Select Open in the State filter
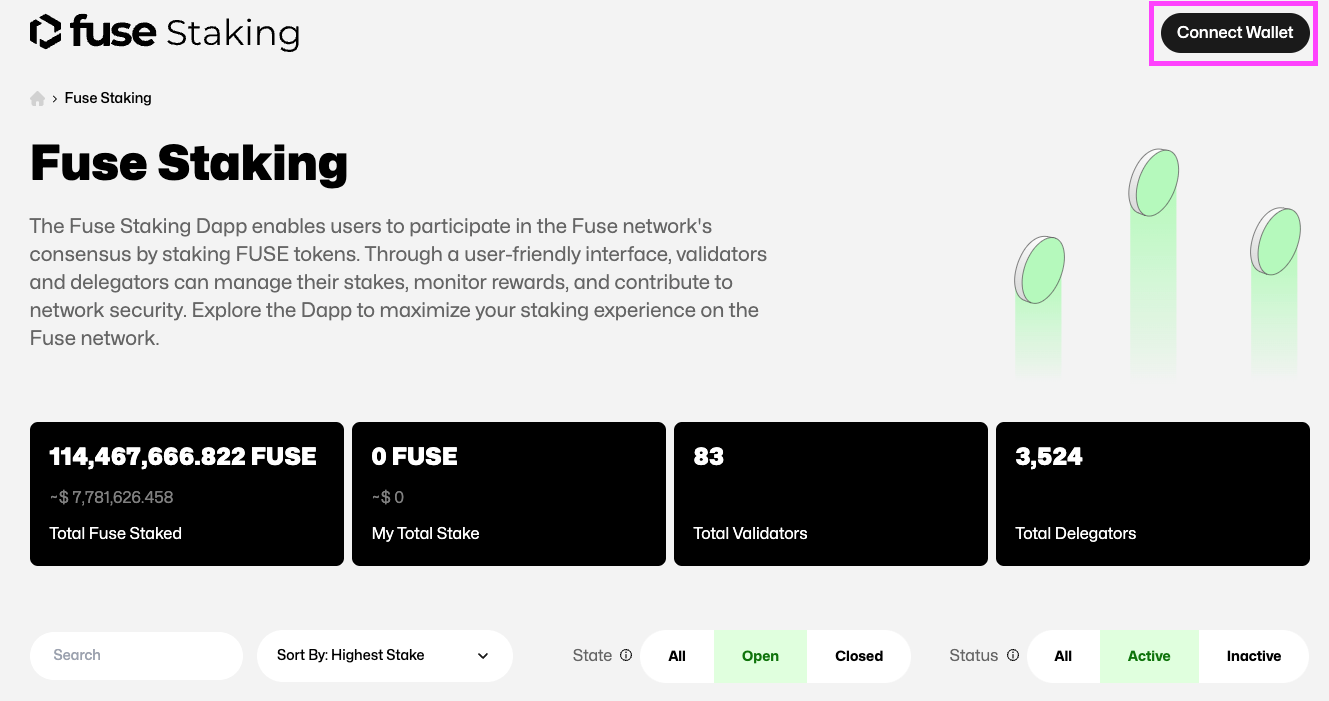Image resolution: width=1329 pixels, height=701 pixels. [x=760, y=656]
